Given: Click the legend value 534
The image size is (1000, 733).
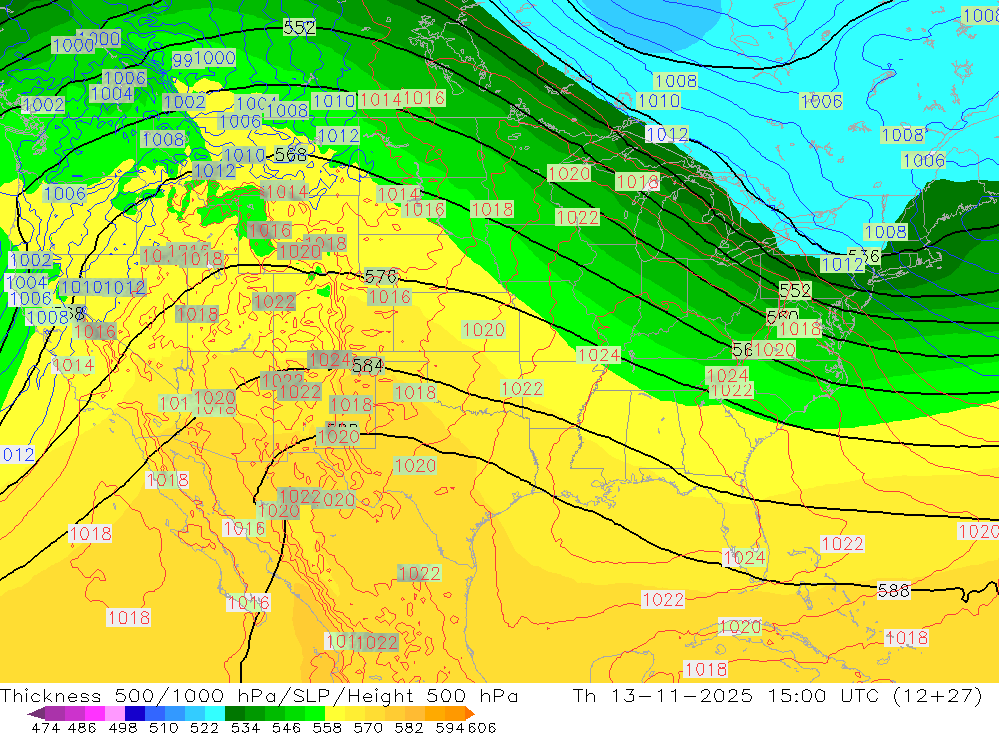Looking at the screenshot, I should pos(245,727).
